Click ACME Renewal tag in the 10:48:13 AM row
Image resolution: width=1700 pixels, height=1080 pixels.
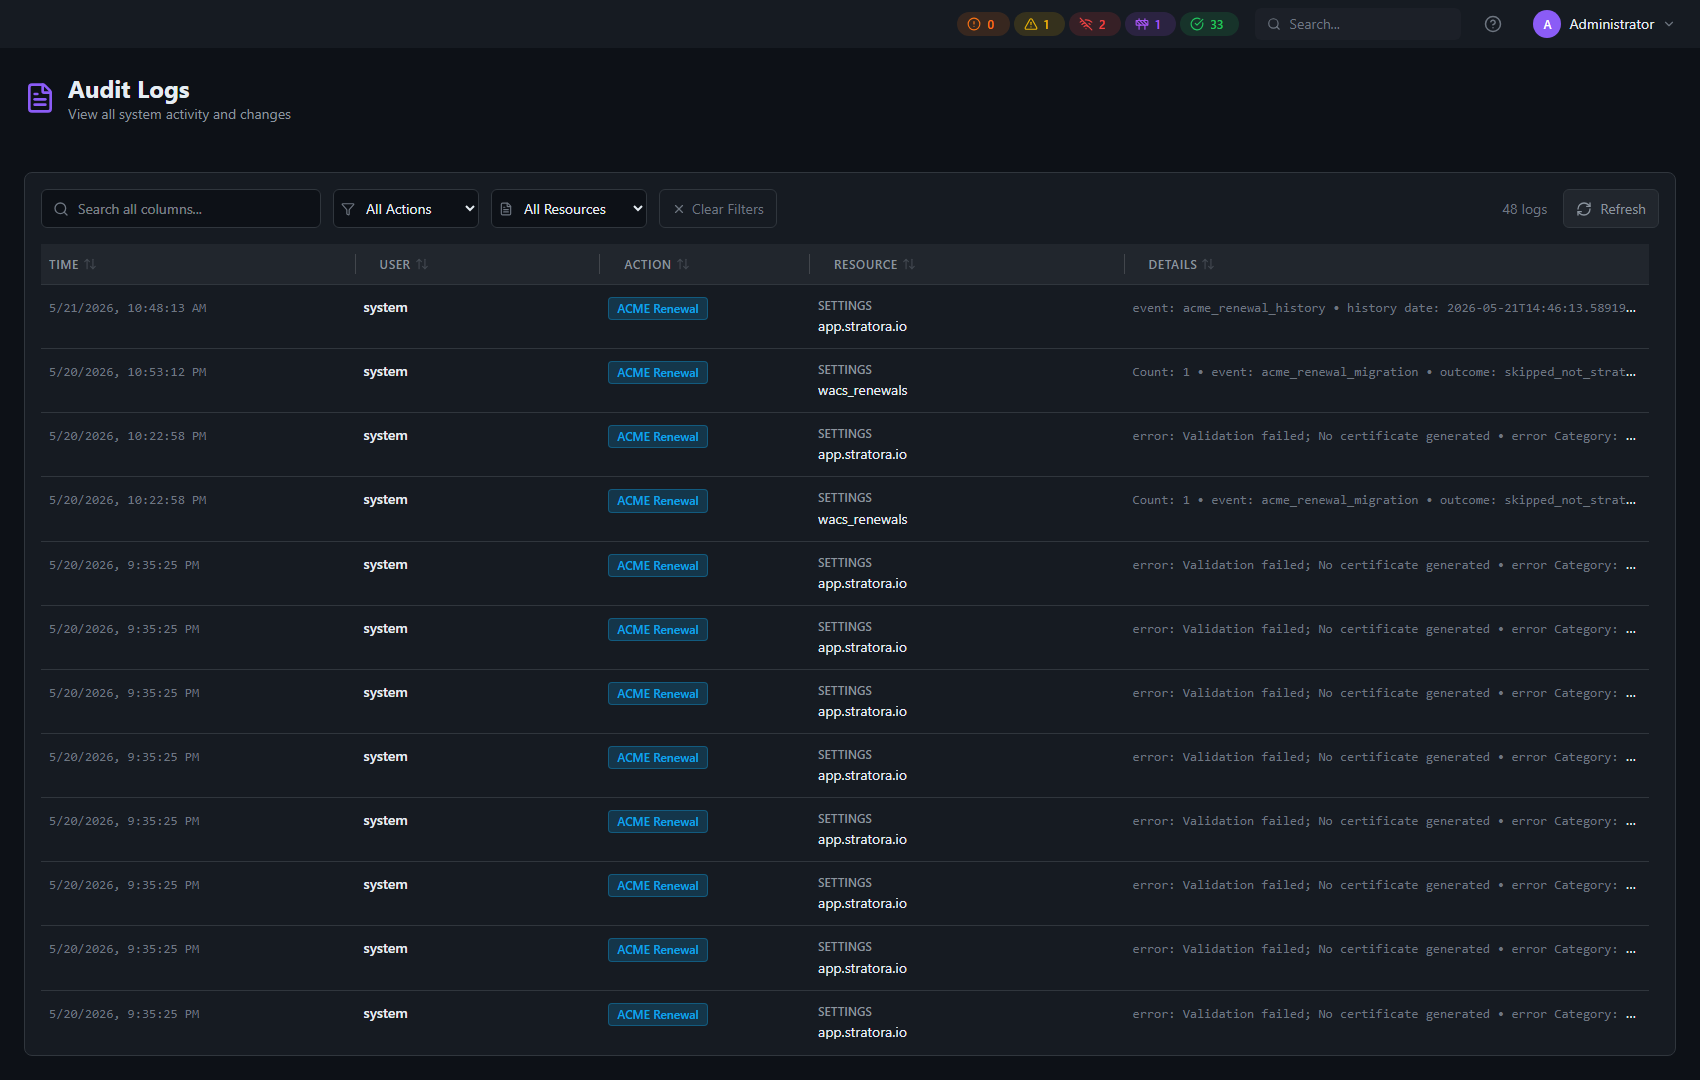coord(658,309)
